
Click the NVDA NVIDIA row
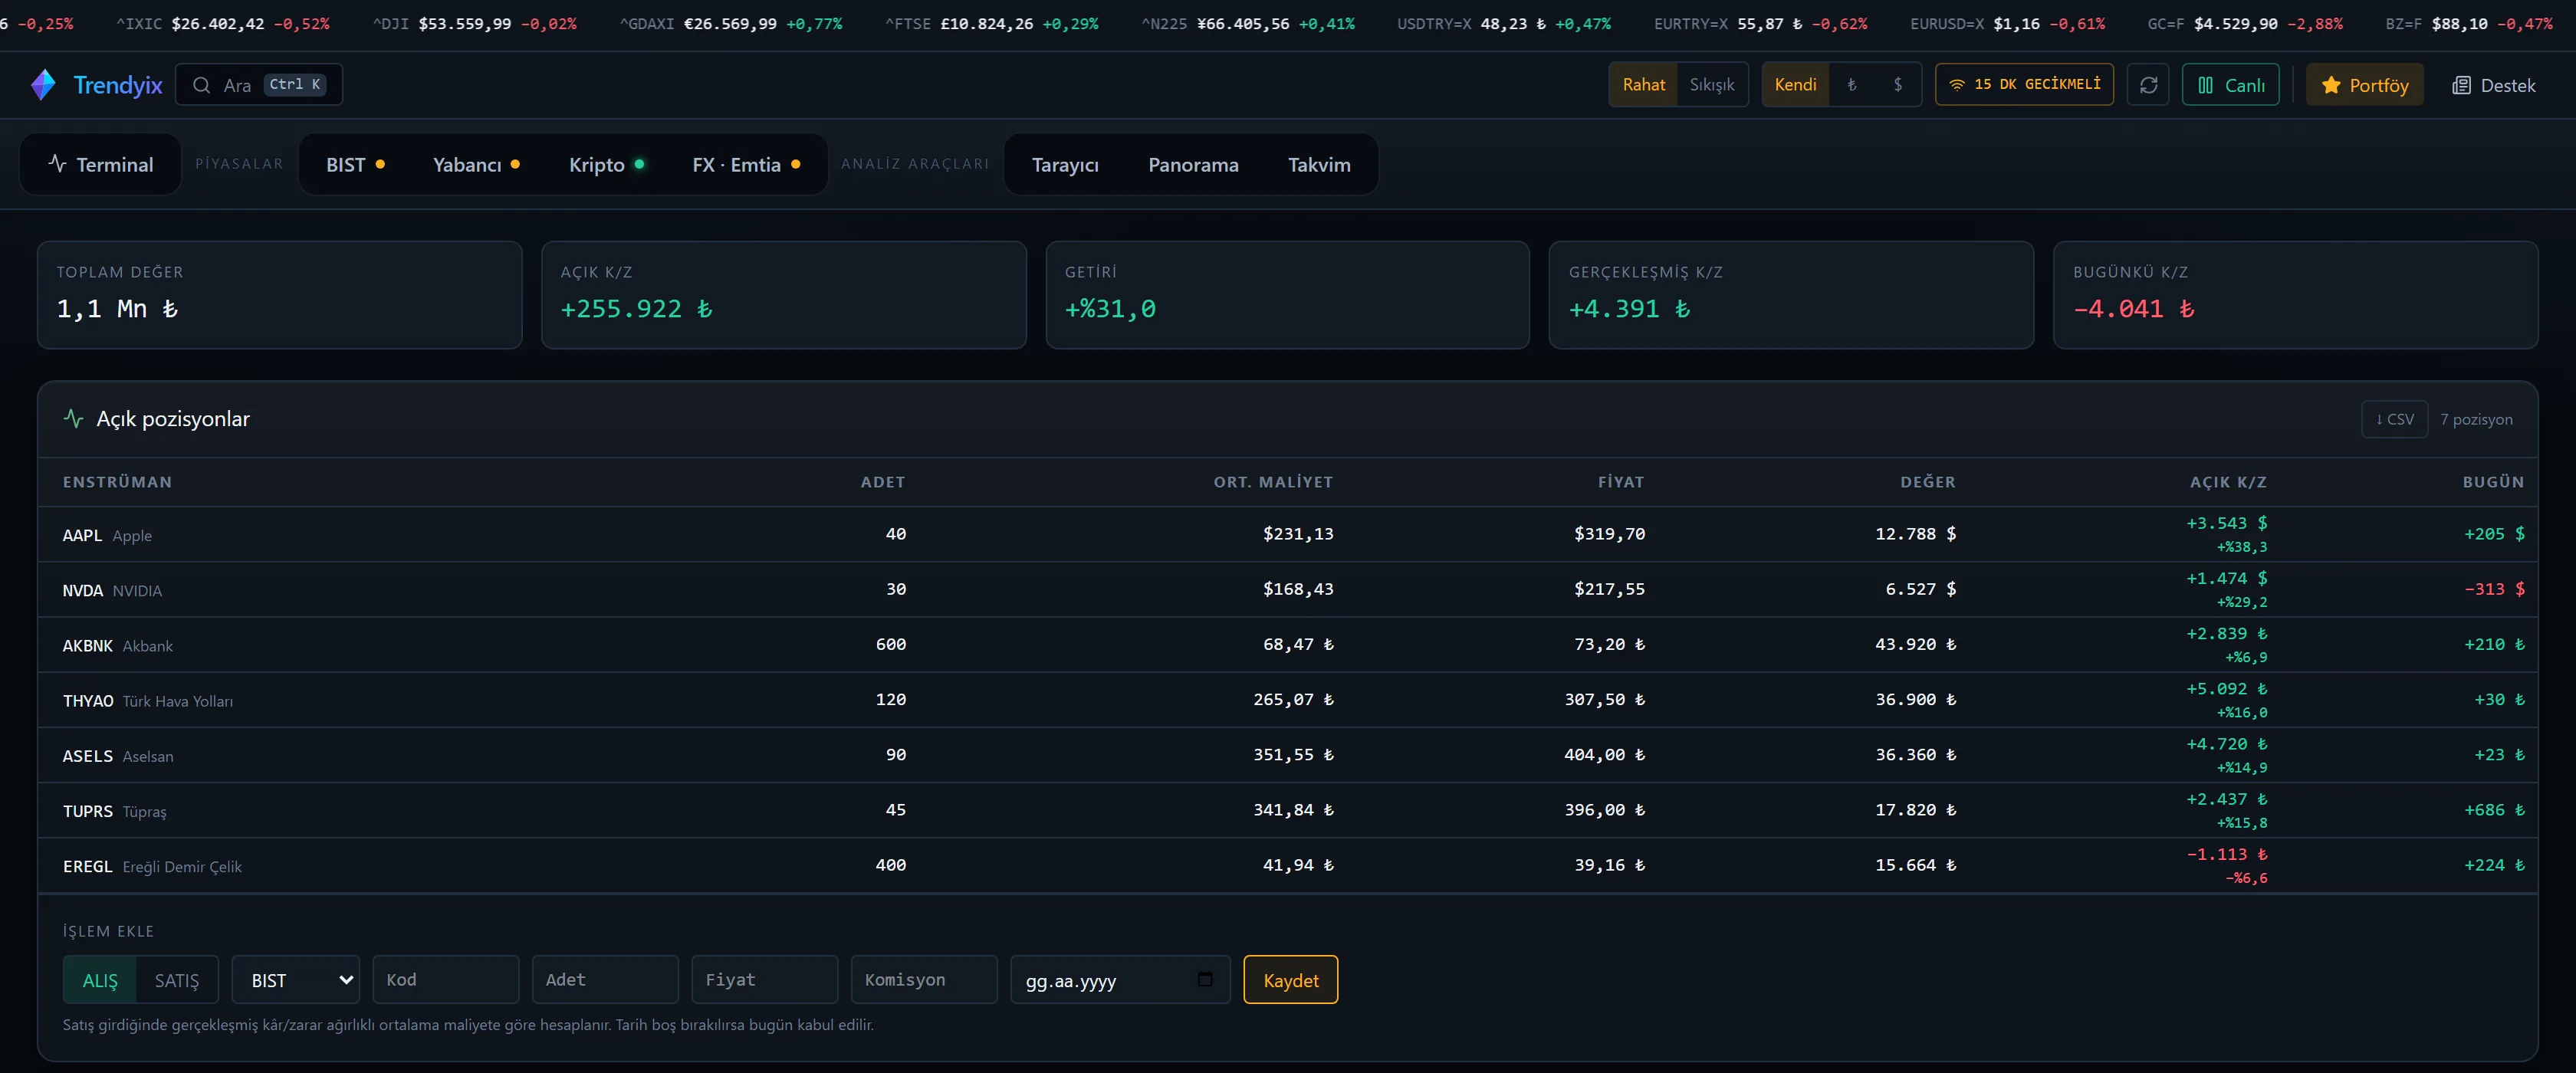[1287, 589]
